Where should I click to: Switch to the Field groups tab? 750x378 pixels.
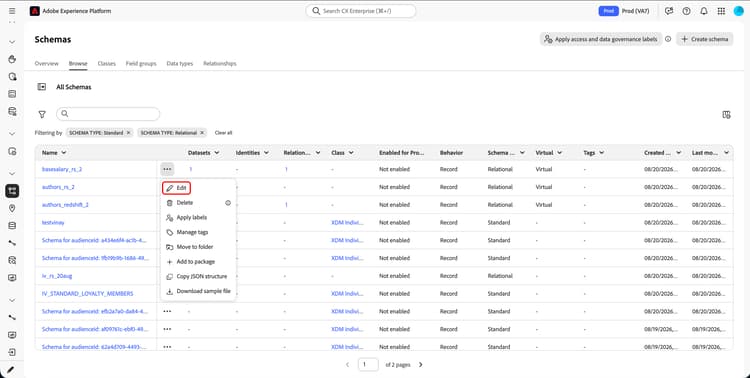(141, 64)
